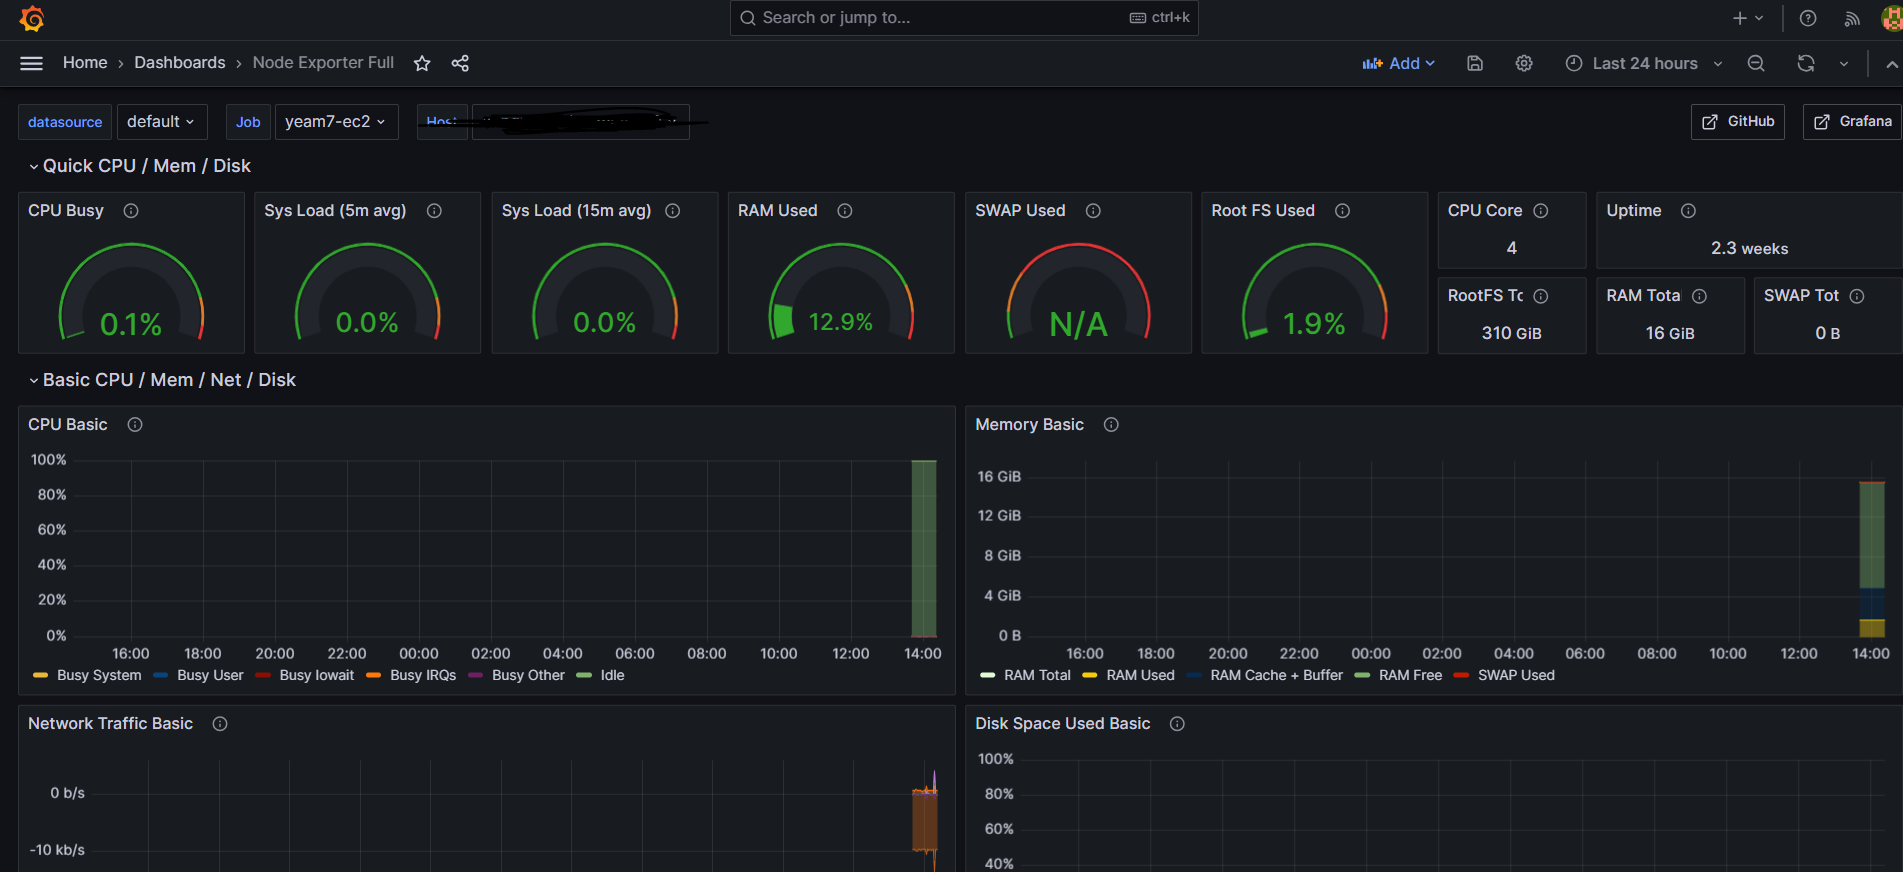Open the plus new-item dropdown
Viewport: 1903px width, 872px height.
pos(1748,18)
